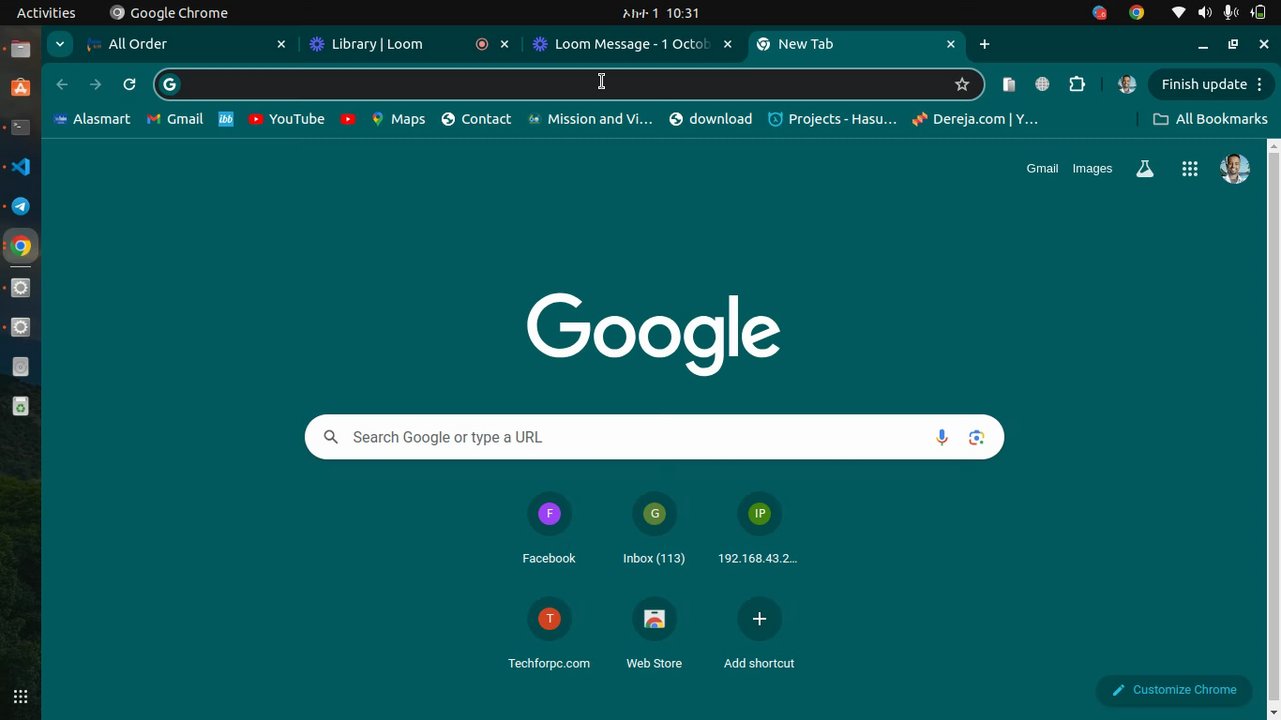Reload the page
This screenshot has width=1281, height=720.
pyautogui.click(x=129, y=84)
